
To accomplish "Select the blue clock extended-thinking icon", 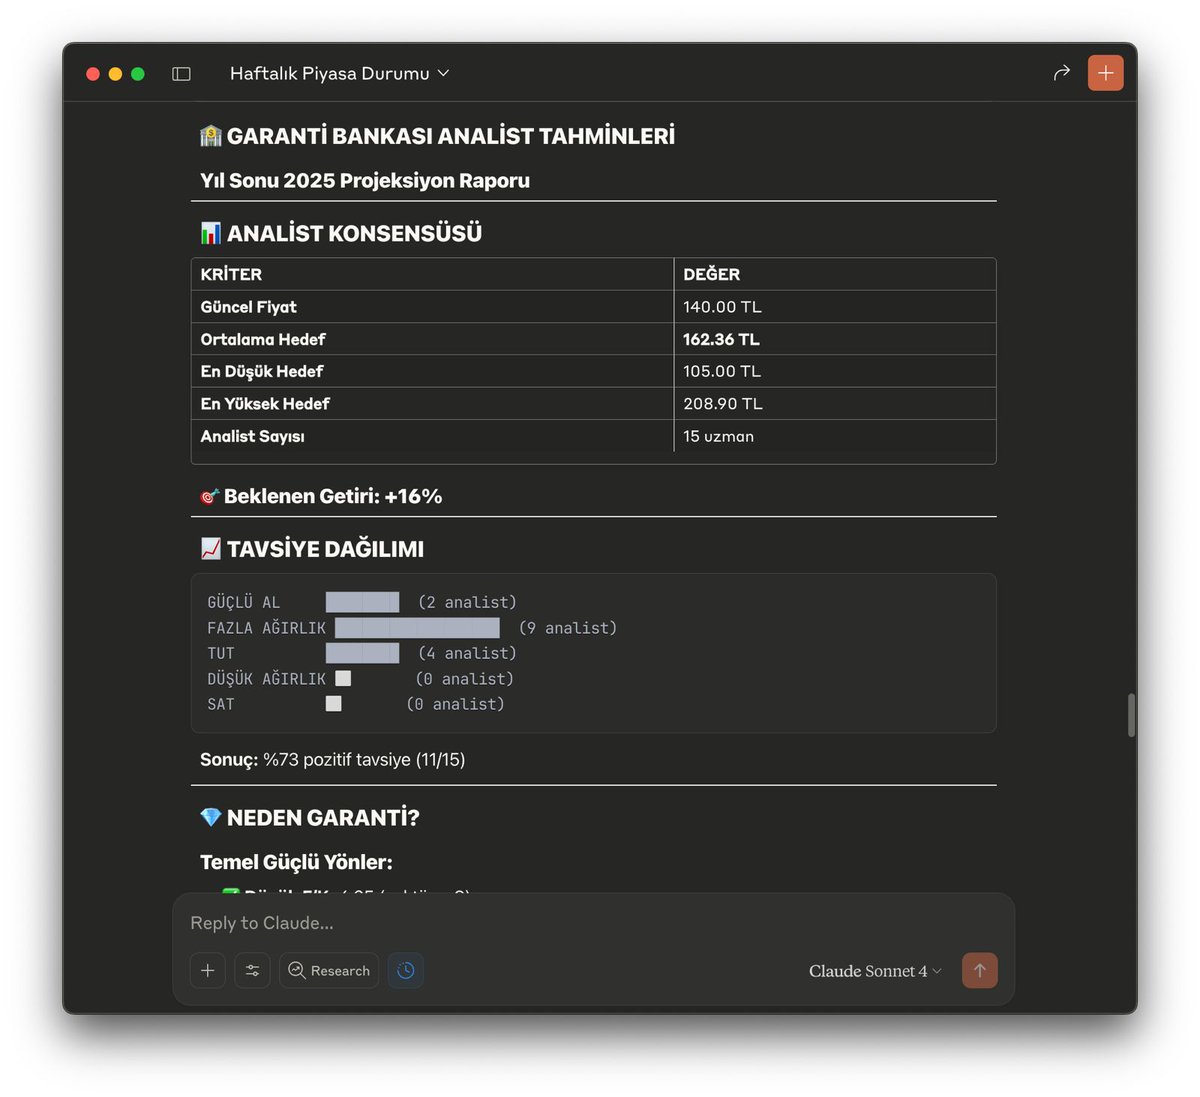I will 405,970.
